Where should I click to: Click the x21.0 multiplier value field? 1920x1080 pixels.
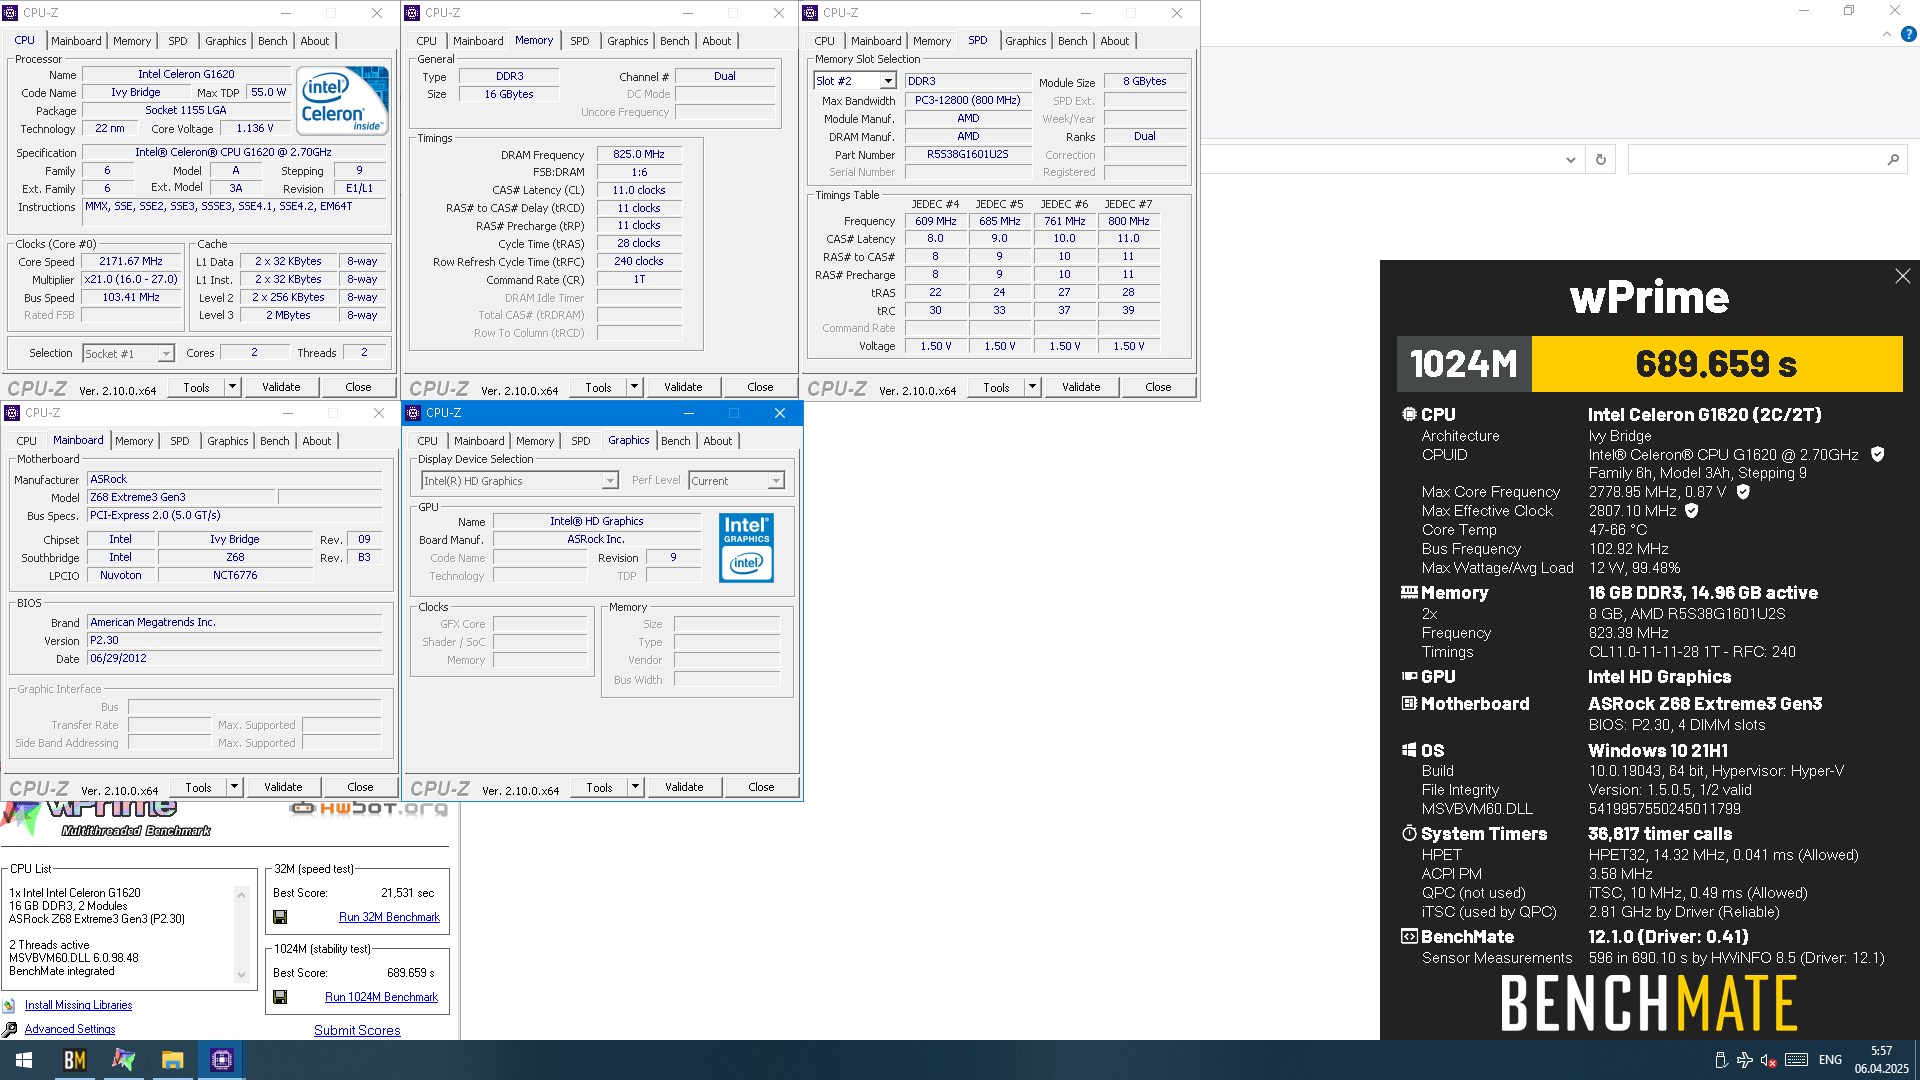(x=131, y=280)
